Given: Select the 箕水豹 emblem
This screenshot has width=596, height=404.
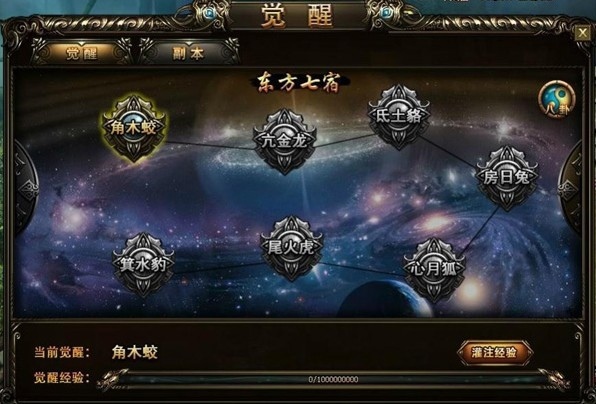Looking at the screenshot, I should coord(143,265).
